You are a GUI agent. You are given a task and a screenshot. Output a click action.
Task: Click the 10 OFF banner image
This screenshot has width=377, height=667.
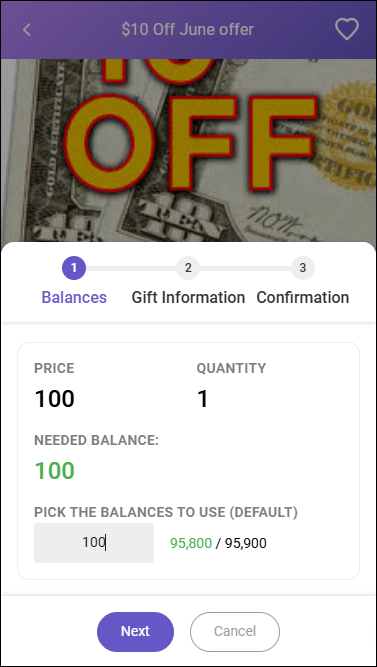click(x=188, y=151)
